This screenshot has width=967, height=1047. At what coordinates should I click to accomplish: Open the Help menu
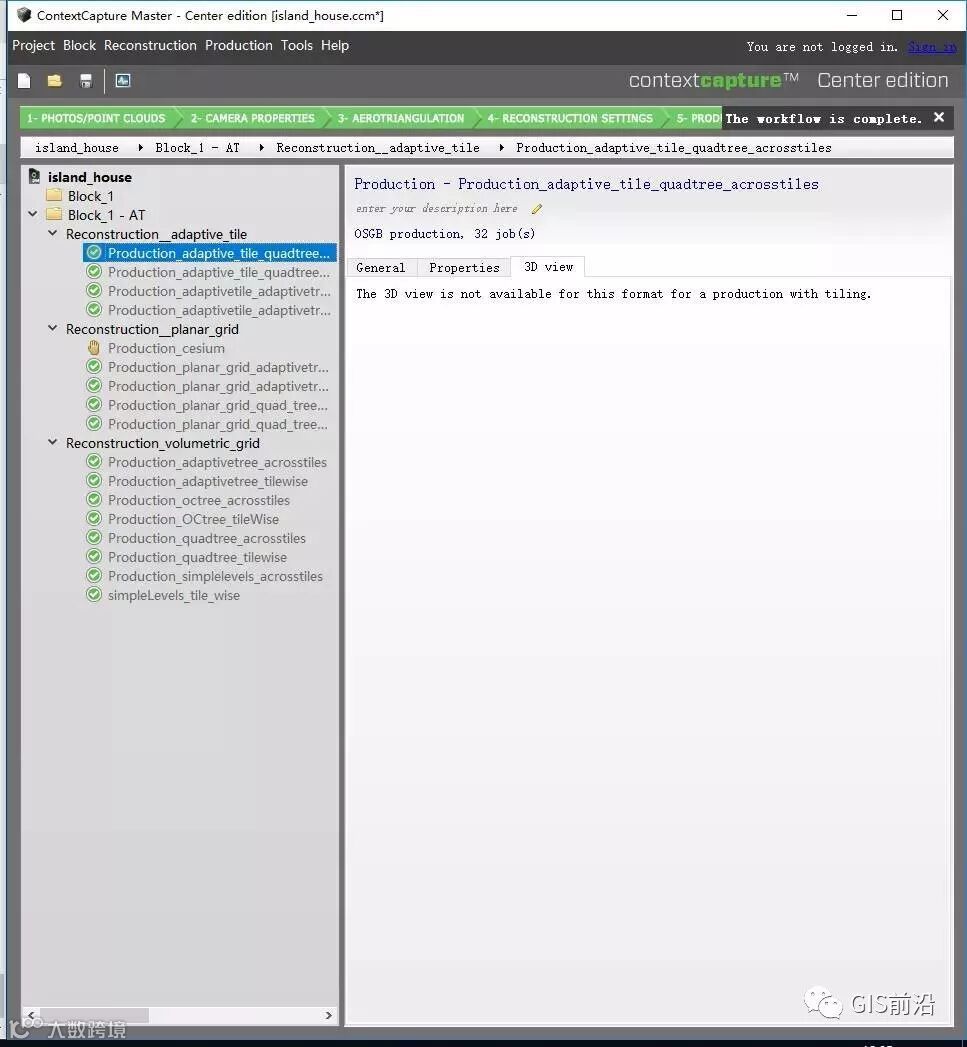pos(335,45)
